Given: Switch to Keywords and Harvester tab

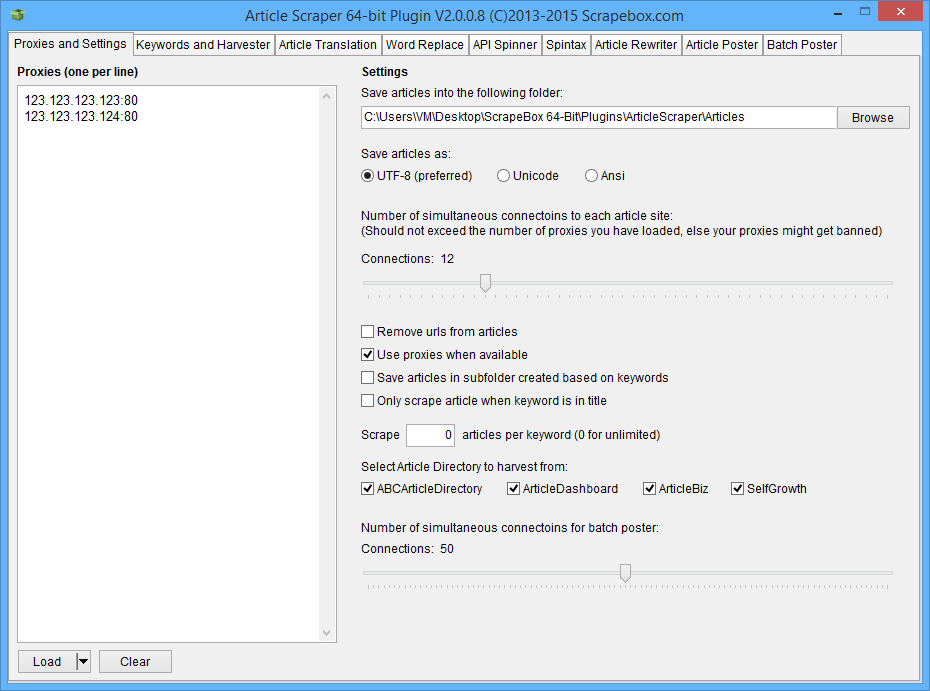Looking at the screenshot, I should 203,45.
